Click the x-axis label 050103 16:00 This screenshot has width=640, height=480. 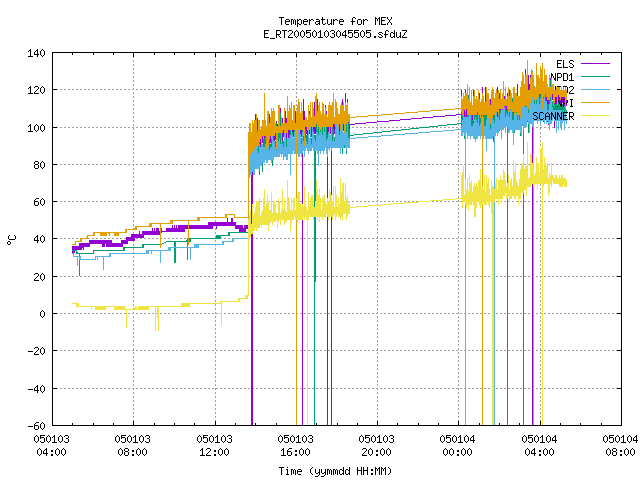click(x=295, y=446)
